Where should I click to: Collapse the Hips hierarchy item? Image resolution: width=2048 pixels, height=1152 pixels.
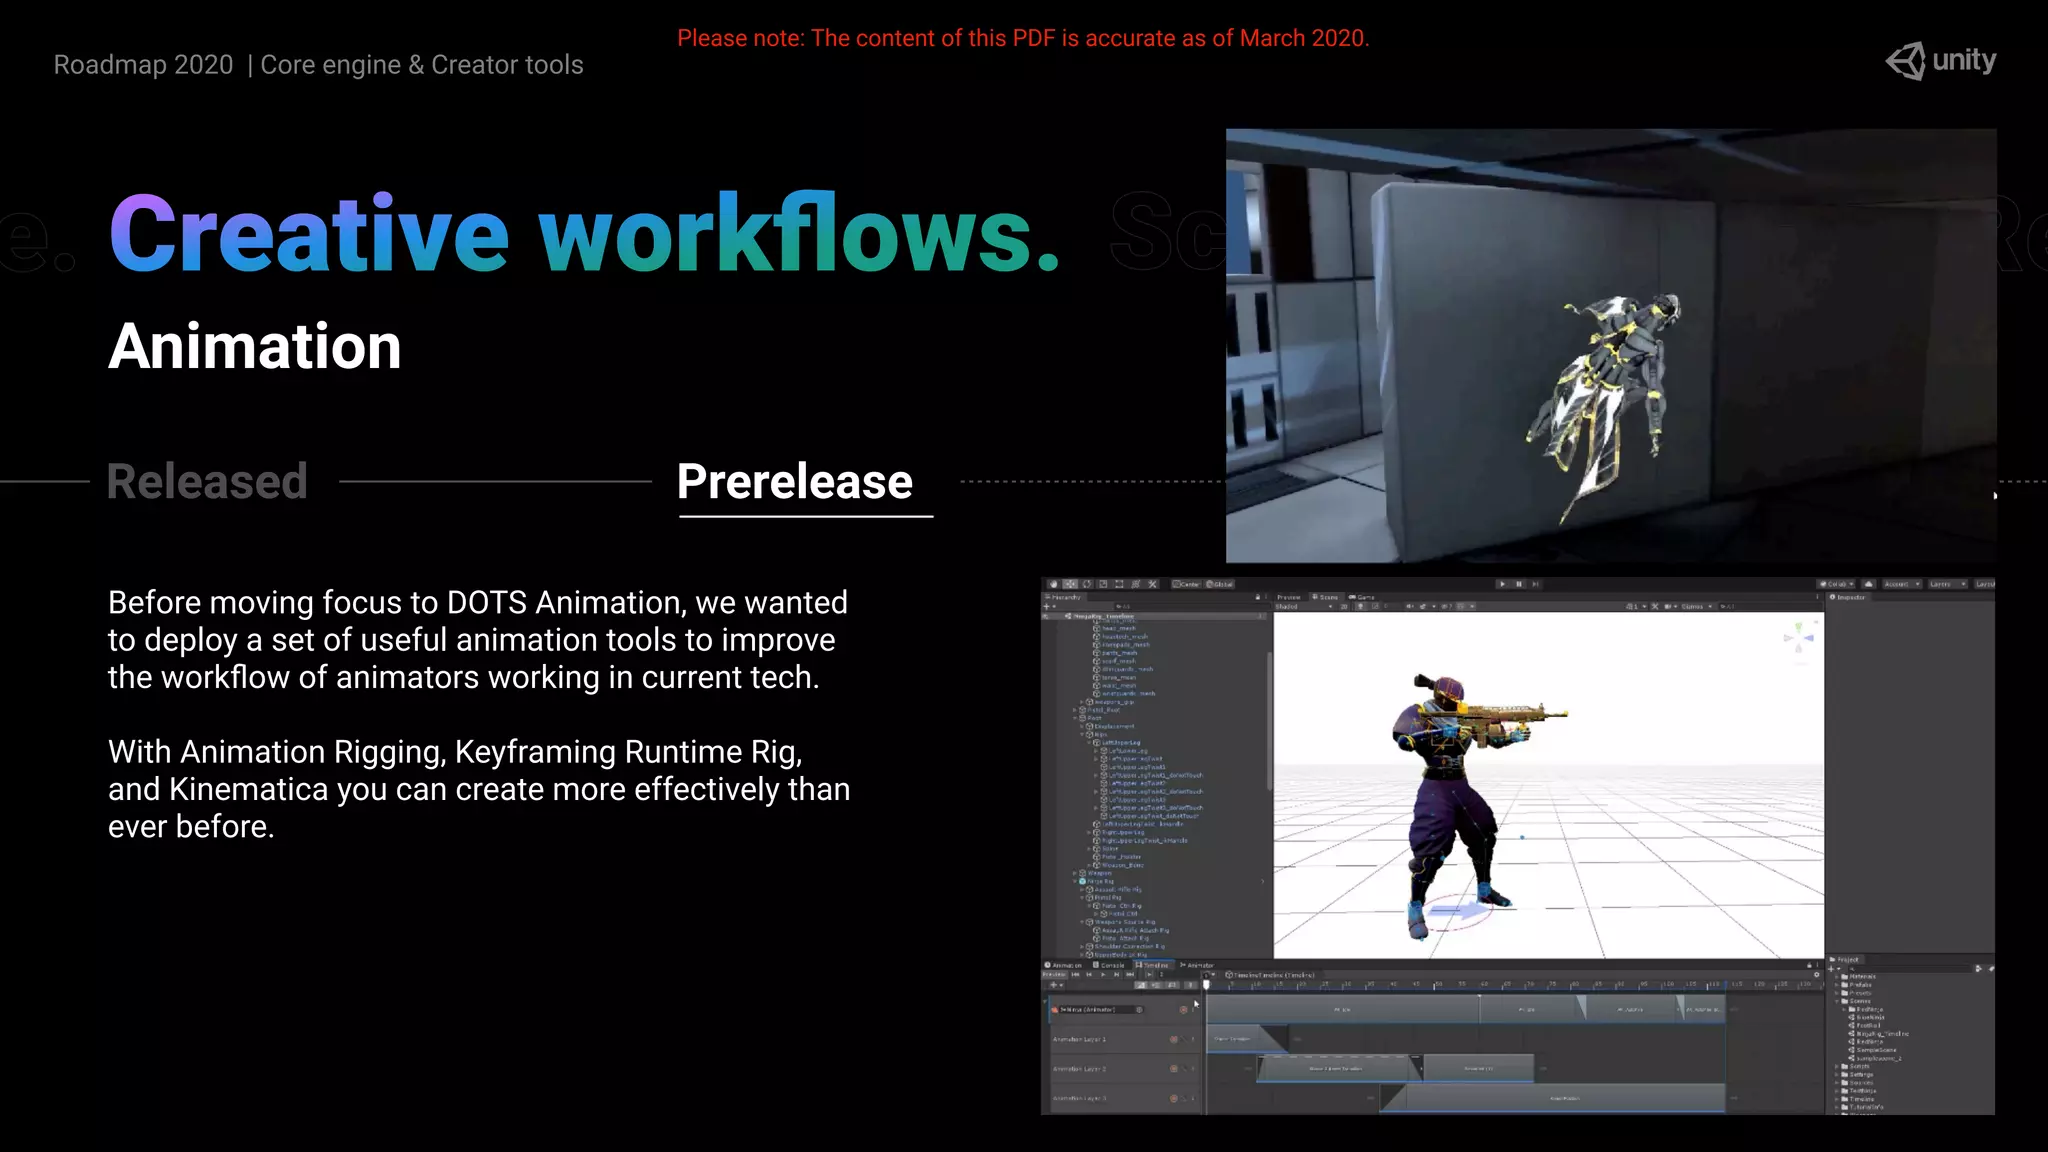coord(1082,734)
